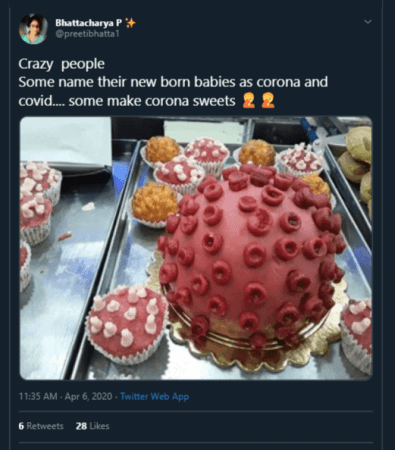The image size is (395, 450).
Task: Click the pink cupcake at bottom left of photo
Action: pos(127,323)
